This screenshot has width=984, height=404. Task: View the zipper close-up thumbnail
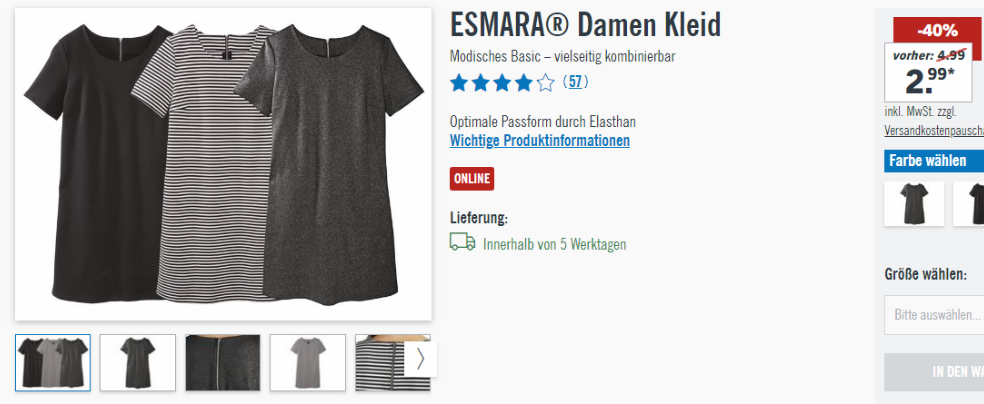coord(223,363)
